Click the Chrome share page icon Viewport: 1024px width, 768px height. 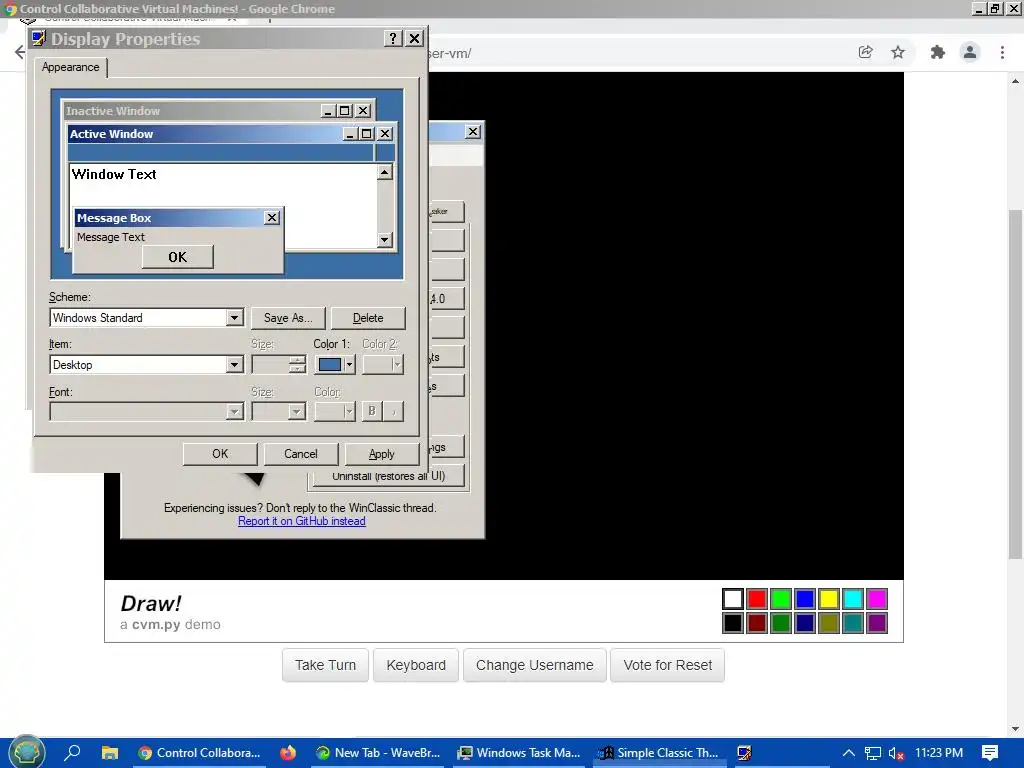click(x=865, y=52)
